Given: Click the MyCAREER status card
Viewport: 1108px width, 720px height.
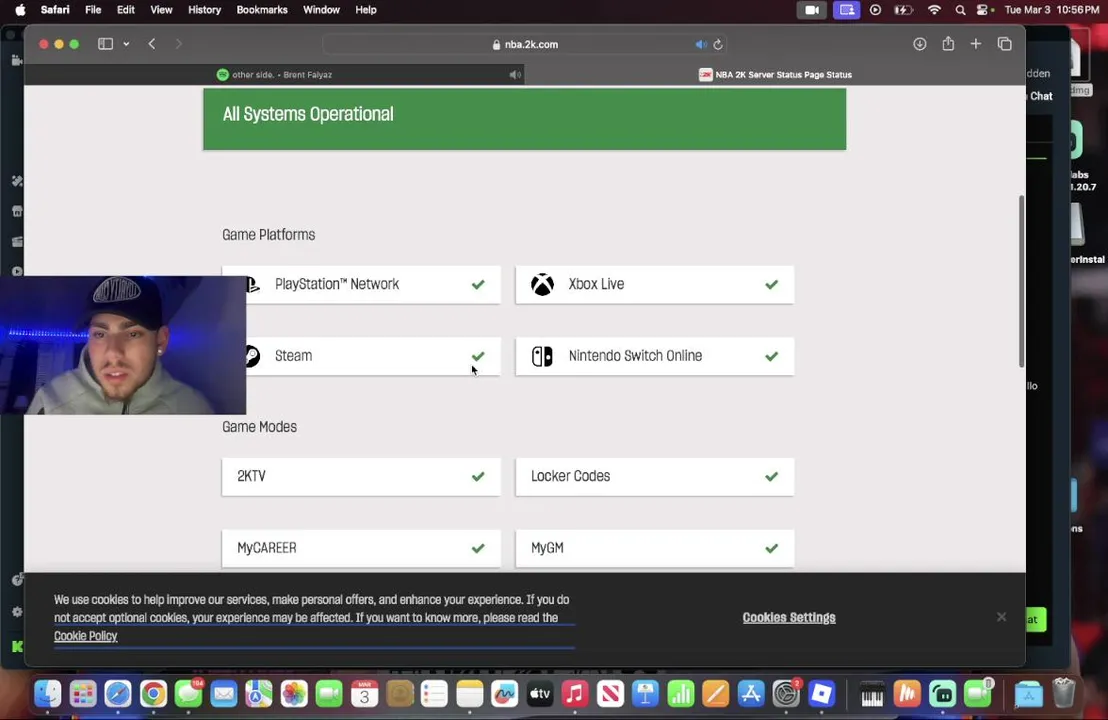Looking at the screenshot, I should (x=361, y=548).
